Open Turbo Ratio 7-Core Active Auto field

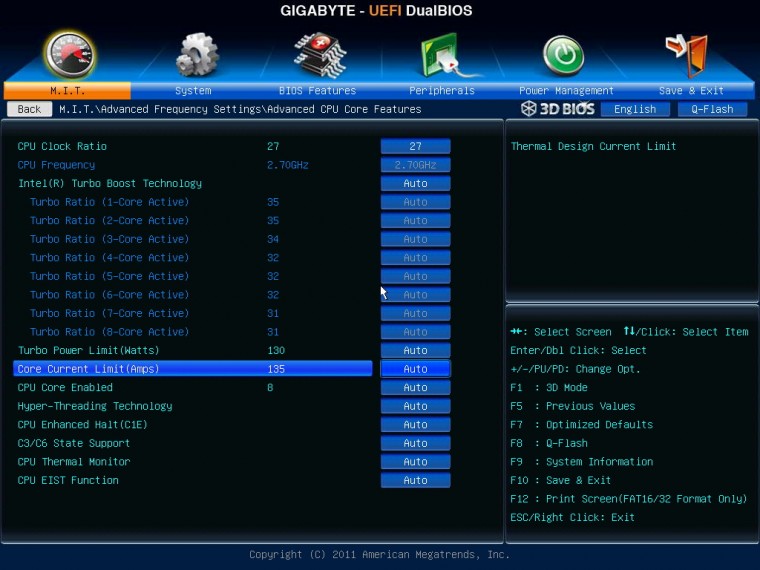415,314
